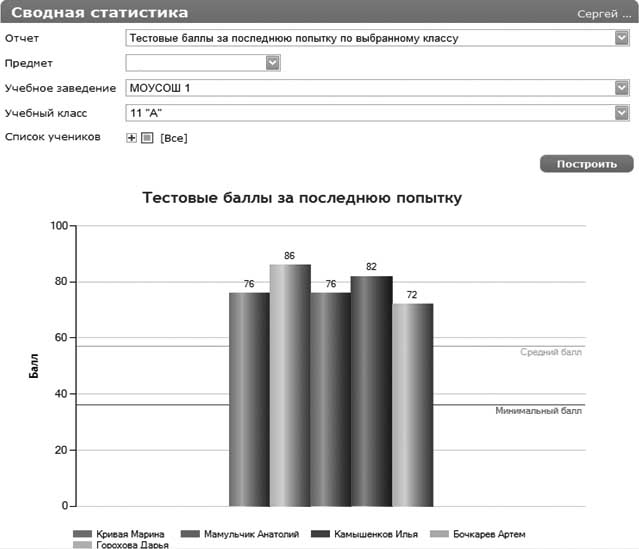Click legend swatch for Бочкарев Артем

(439, 534)
